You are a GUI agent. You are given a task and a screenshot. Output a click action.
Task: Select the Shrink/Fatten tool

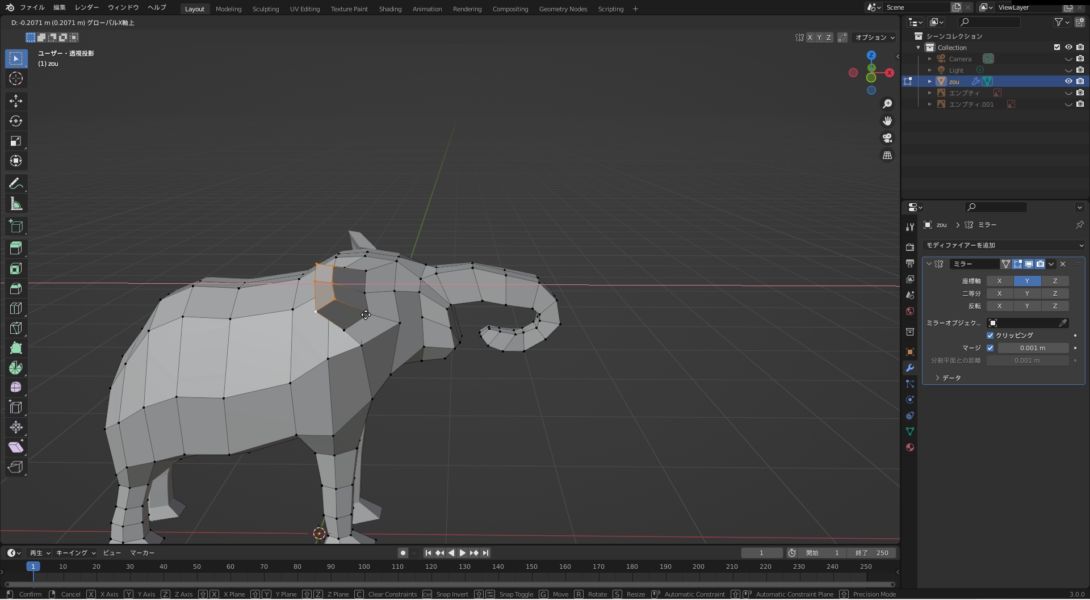tap(15, 427)
